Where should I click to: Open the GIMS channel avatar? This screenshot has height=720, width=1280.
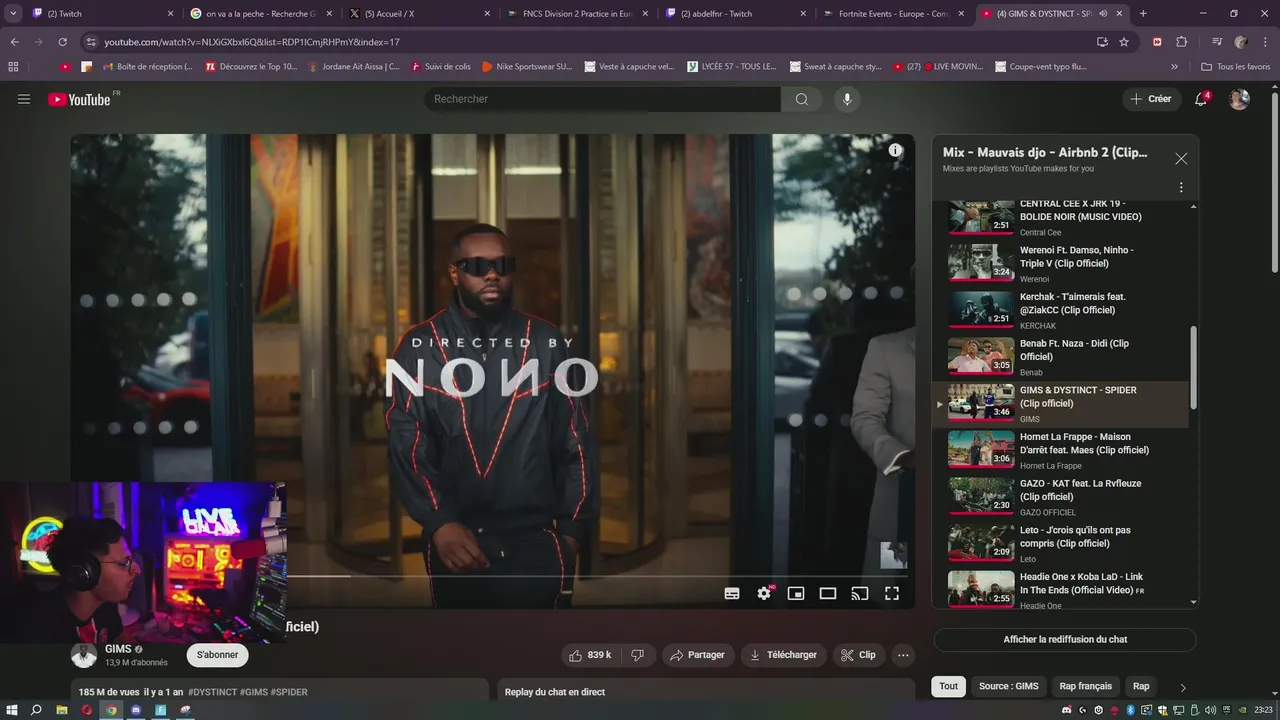(x=84, y=655)
